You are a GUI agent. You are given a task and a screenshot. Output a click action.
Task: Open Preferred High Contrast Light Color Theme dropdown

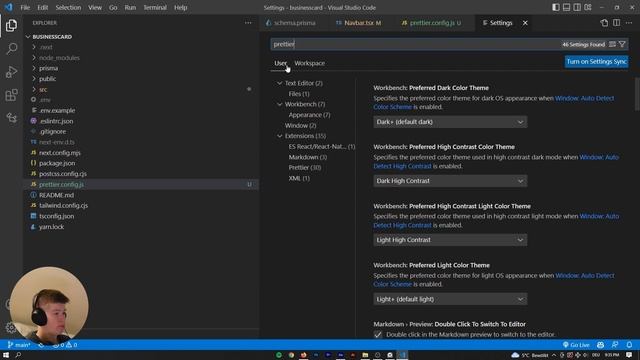[450, 240]
